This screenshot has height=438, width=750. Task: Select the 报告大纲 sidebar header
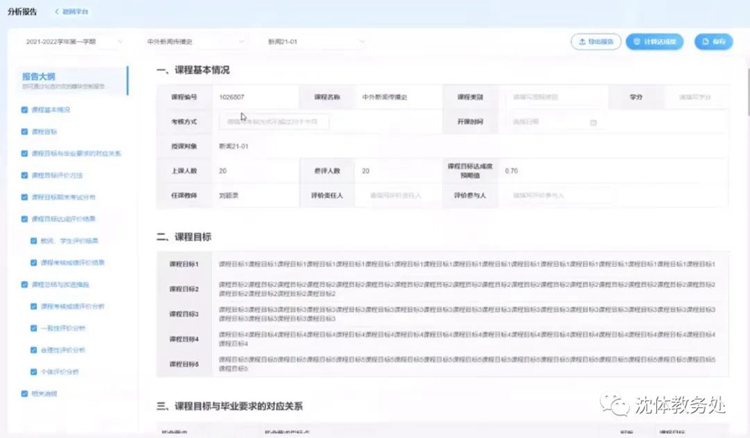coord(39,76)
